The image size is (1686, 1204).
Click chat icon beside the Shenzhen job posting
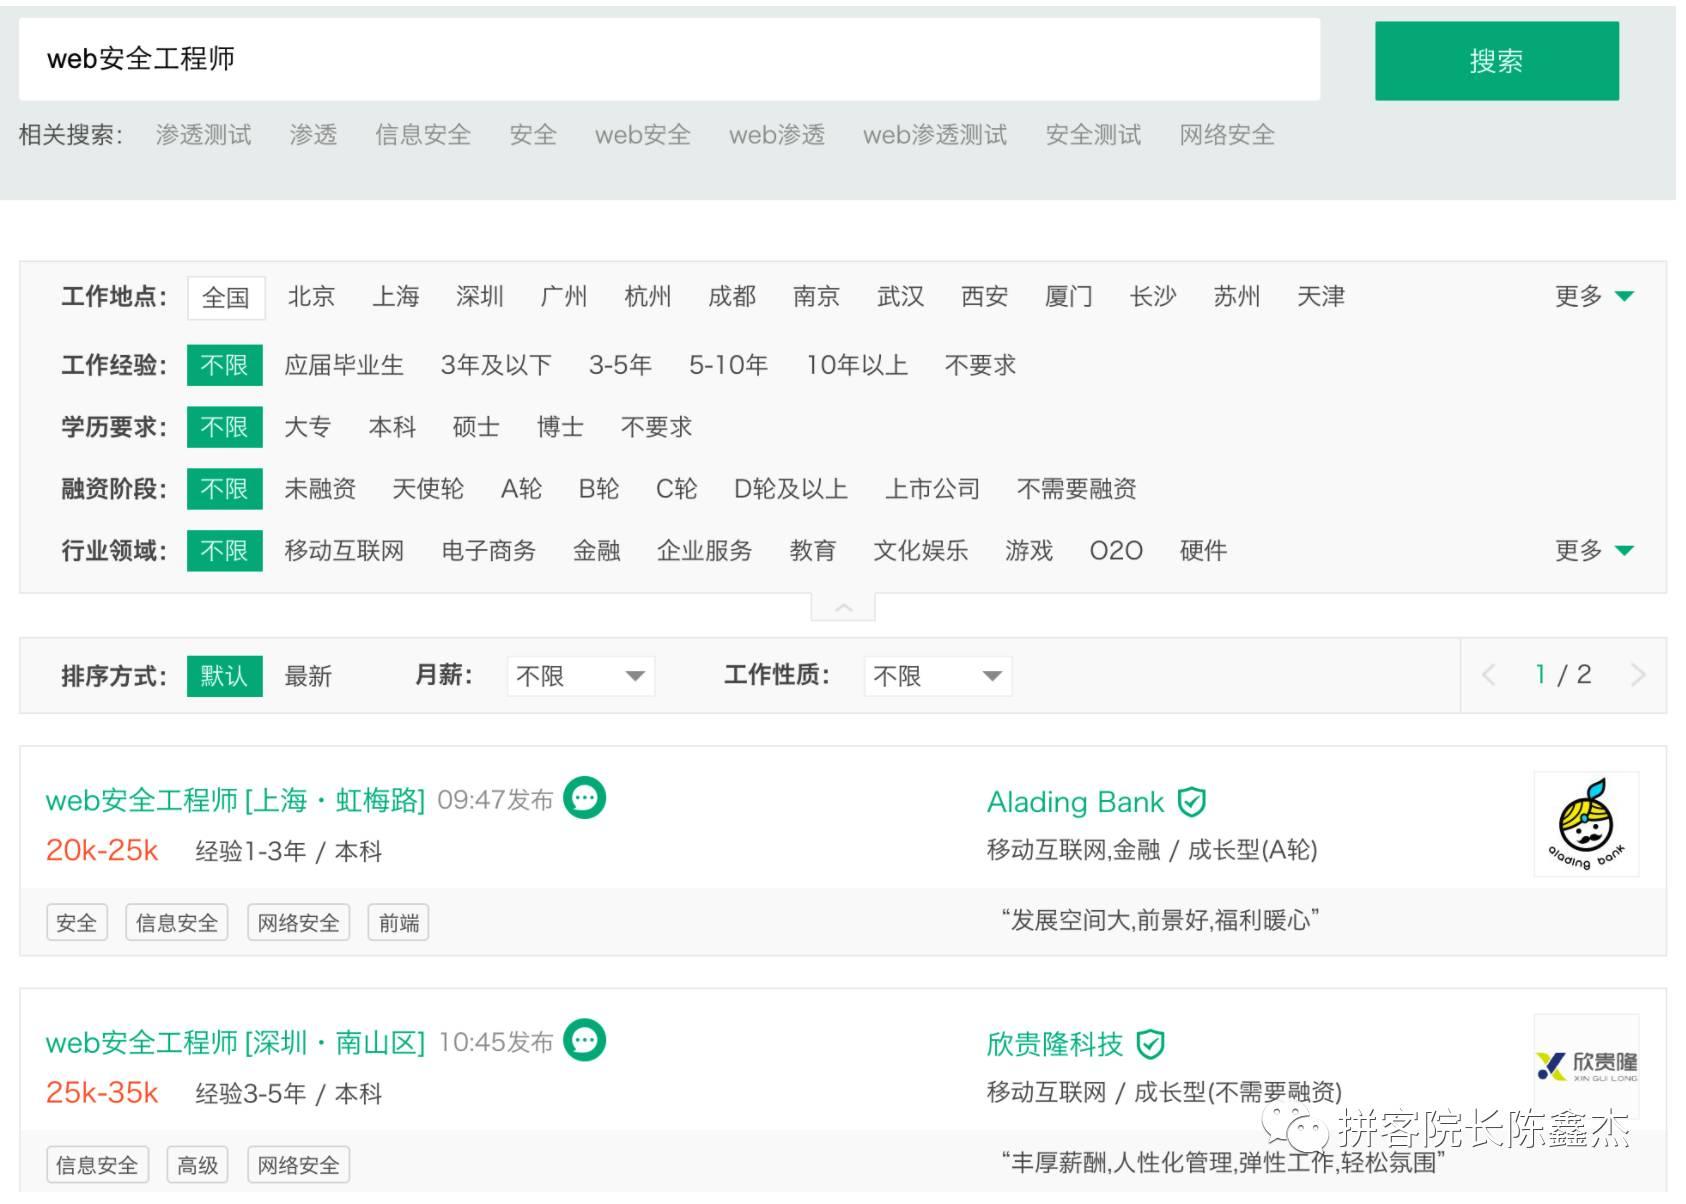click(585, 1040)
